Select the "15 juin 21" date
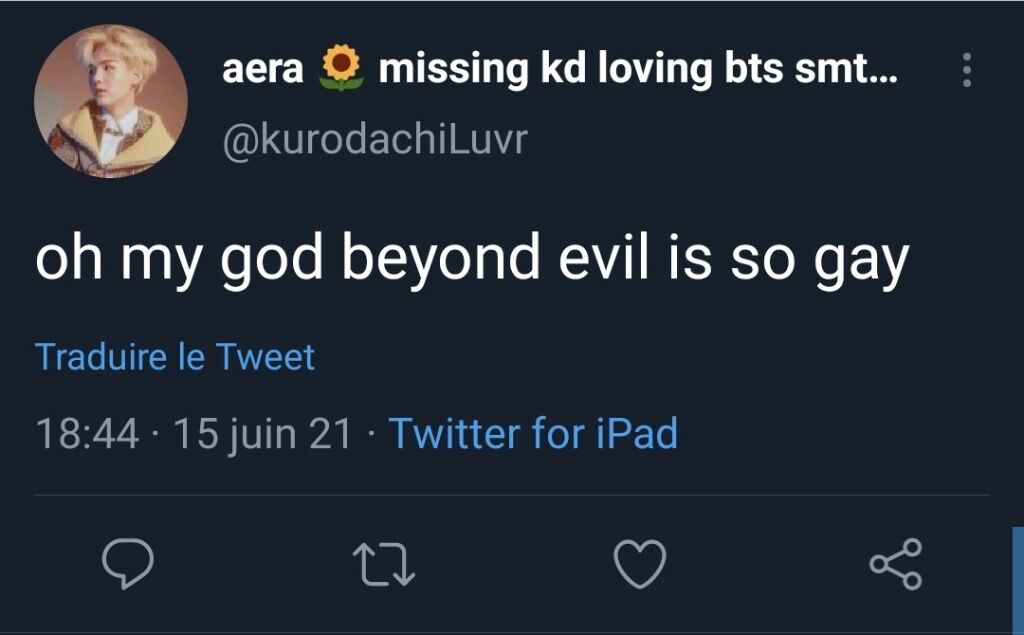The width and height of the screenshot is (1024, 635). (x=263, y=434)
